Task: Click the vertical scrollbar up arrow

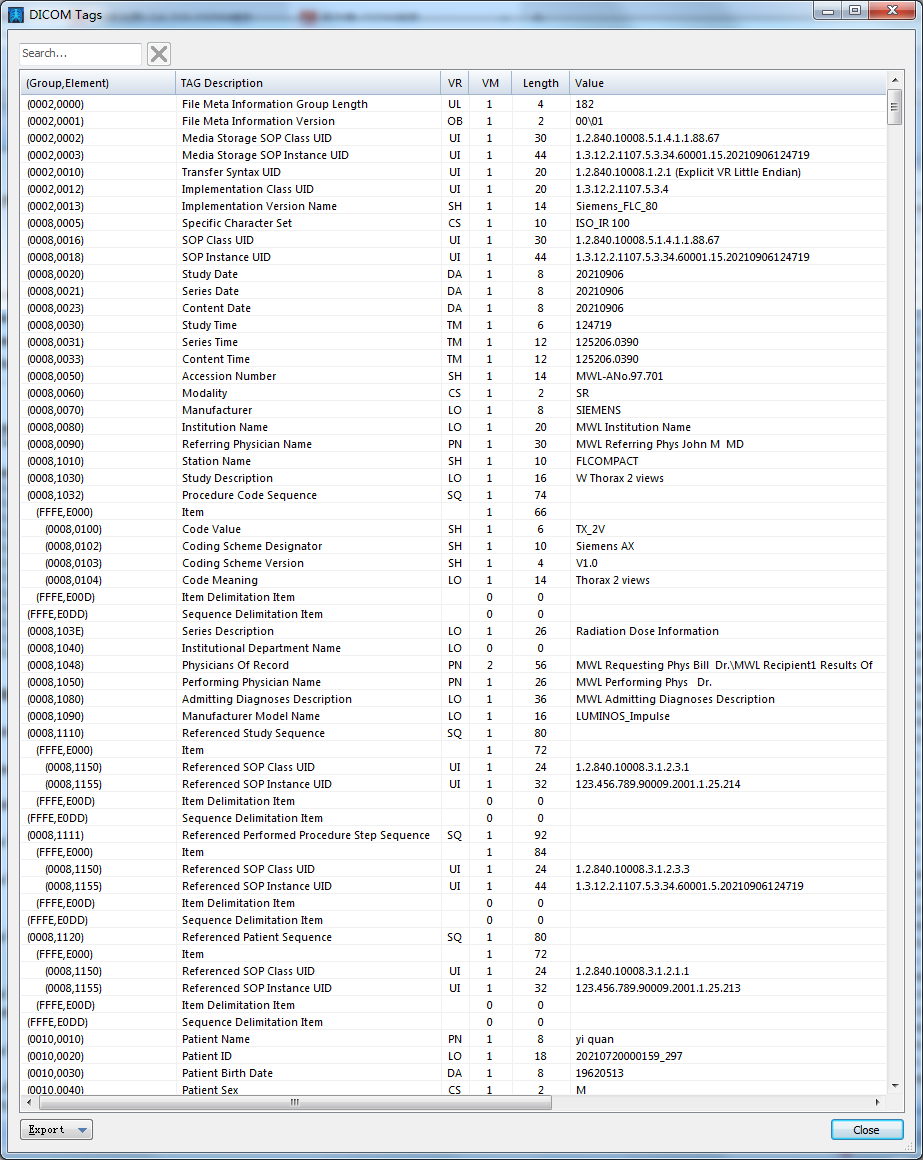Action: 895,80
